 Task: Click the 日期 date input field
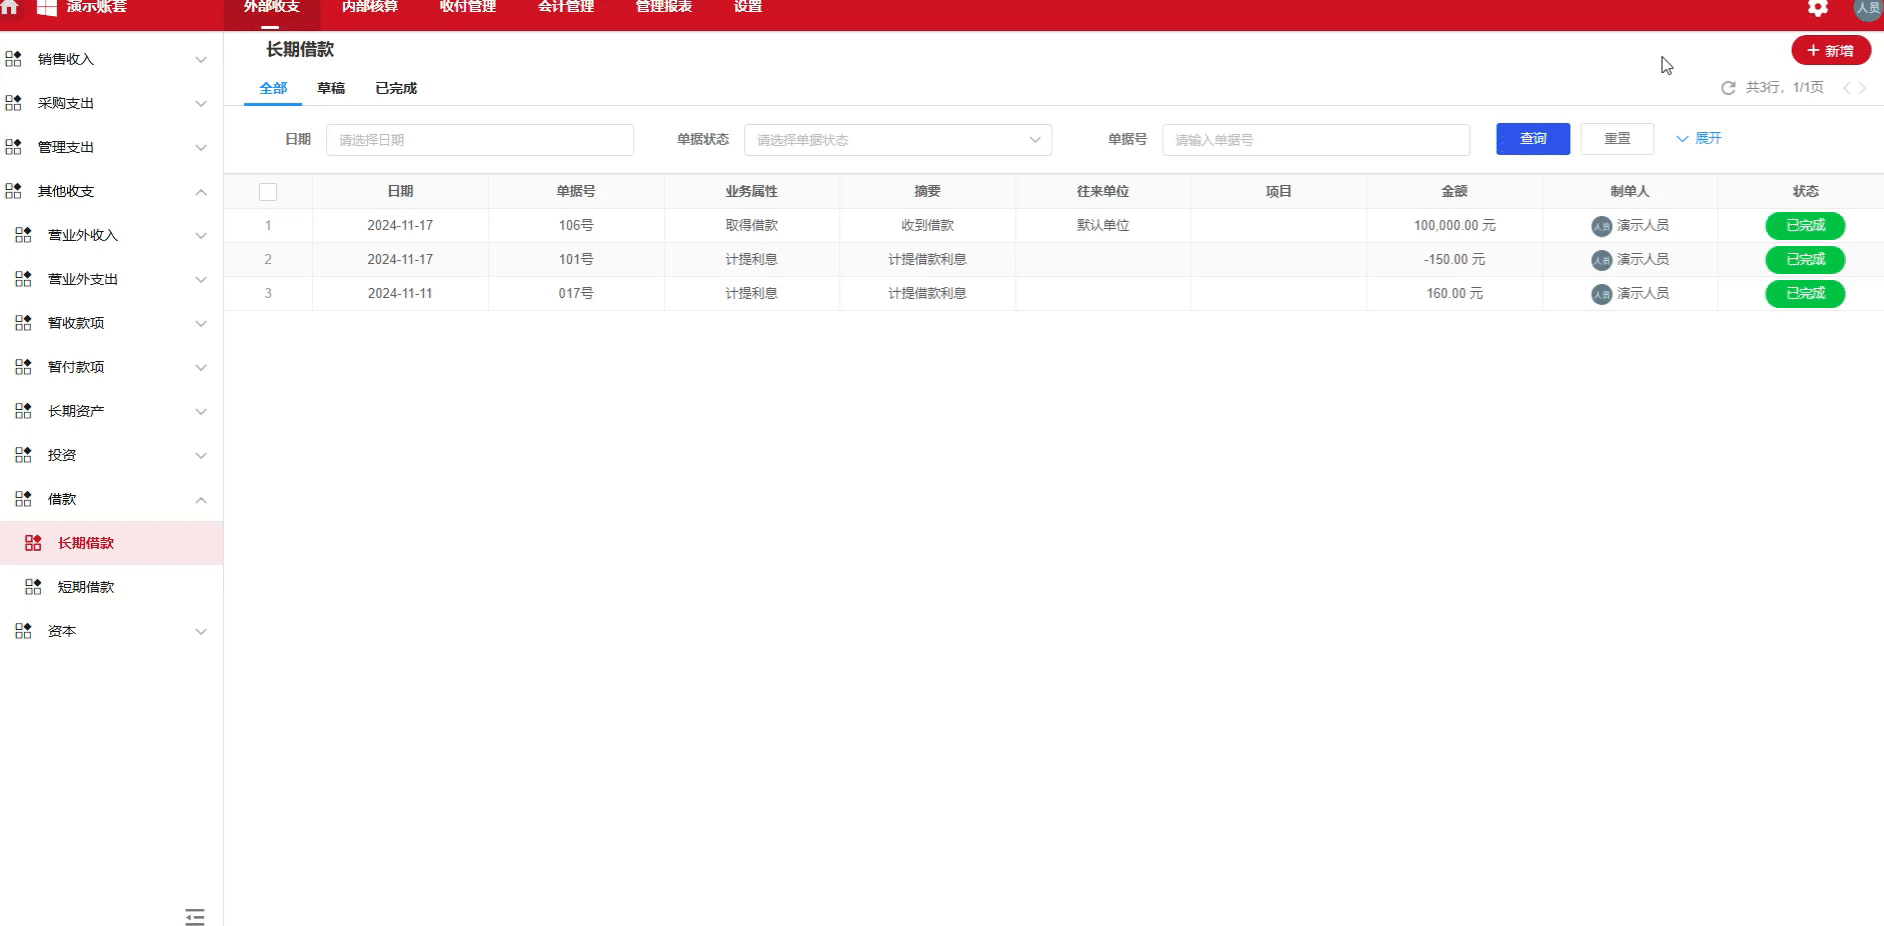coord(480,140)
